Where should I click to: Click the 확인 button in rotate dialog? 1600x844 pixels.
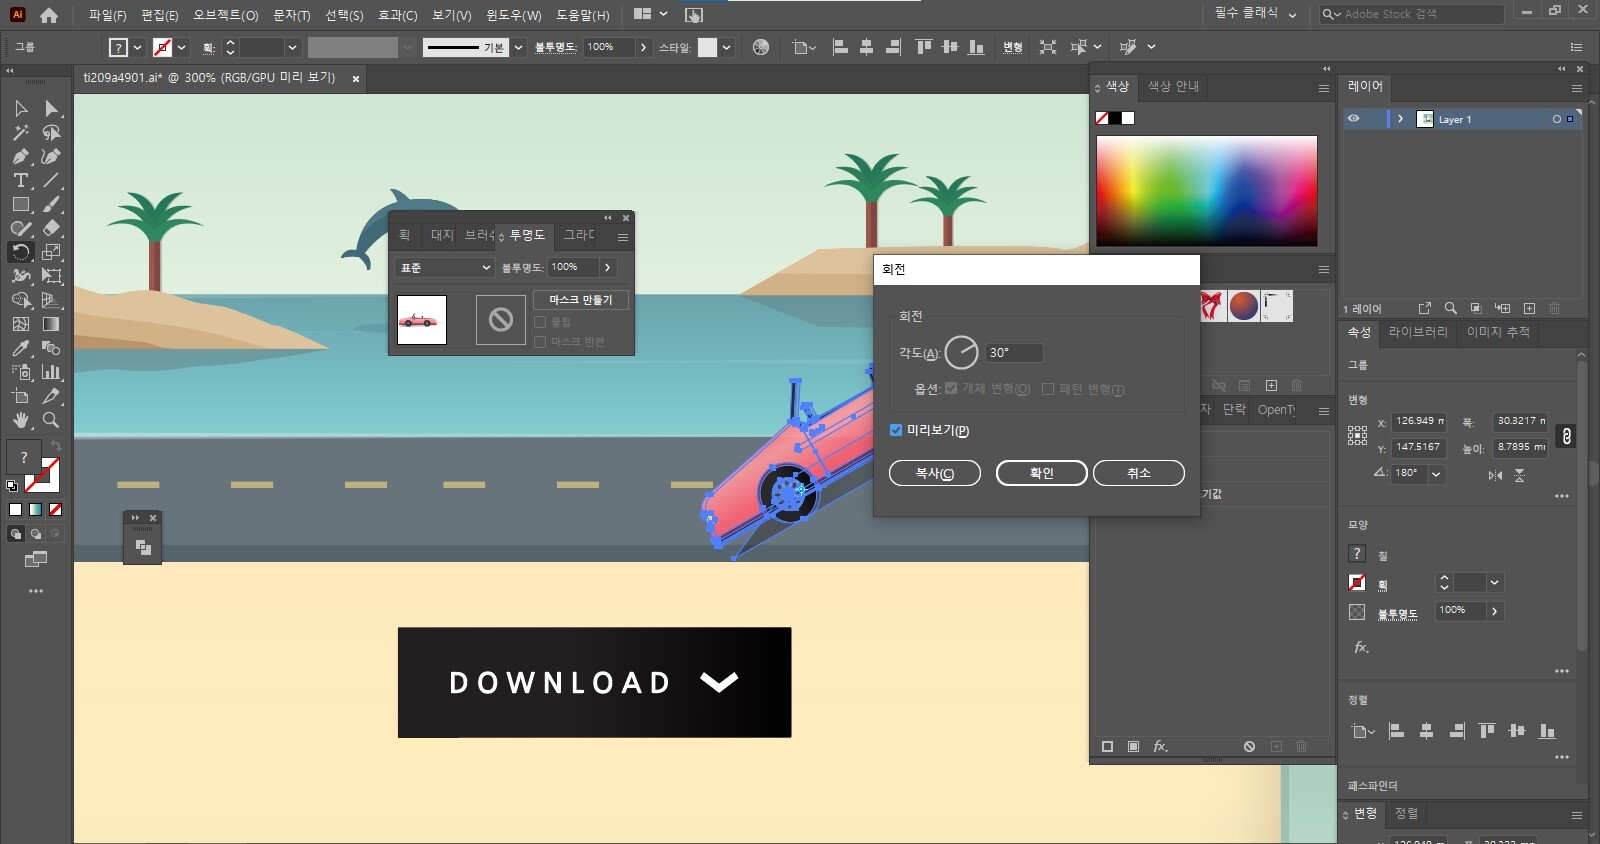[1041, 473]
